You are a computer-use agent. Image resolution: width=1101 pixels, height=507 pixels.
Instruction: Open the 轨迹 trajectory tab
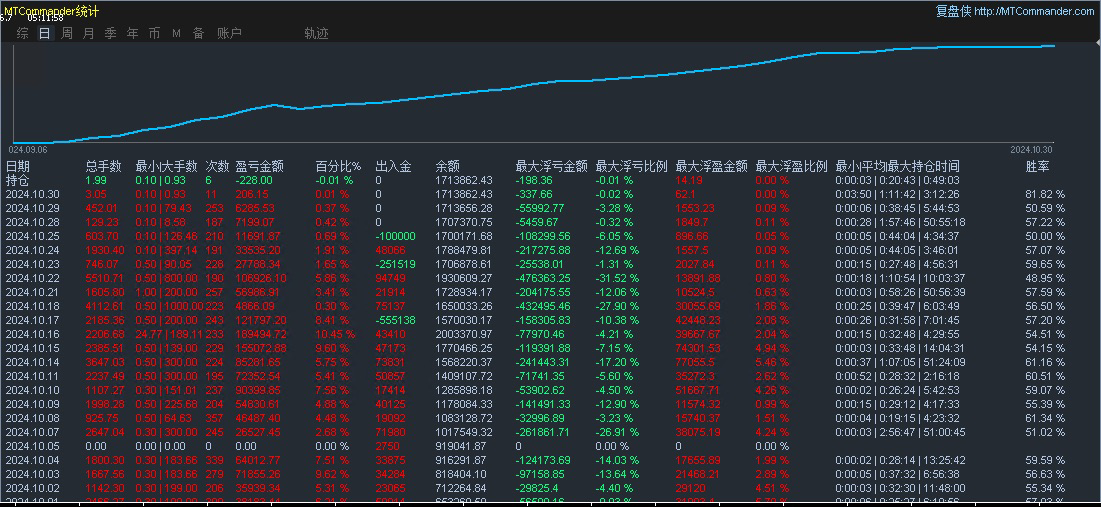(317, 33)
